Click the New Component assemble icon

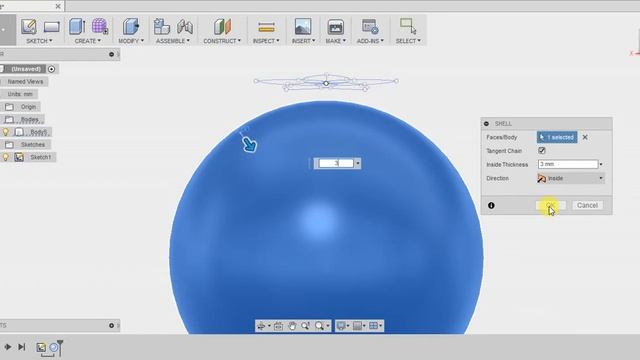[162, 27]
